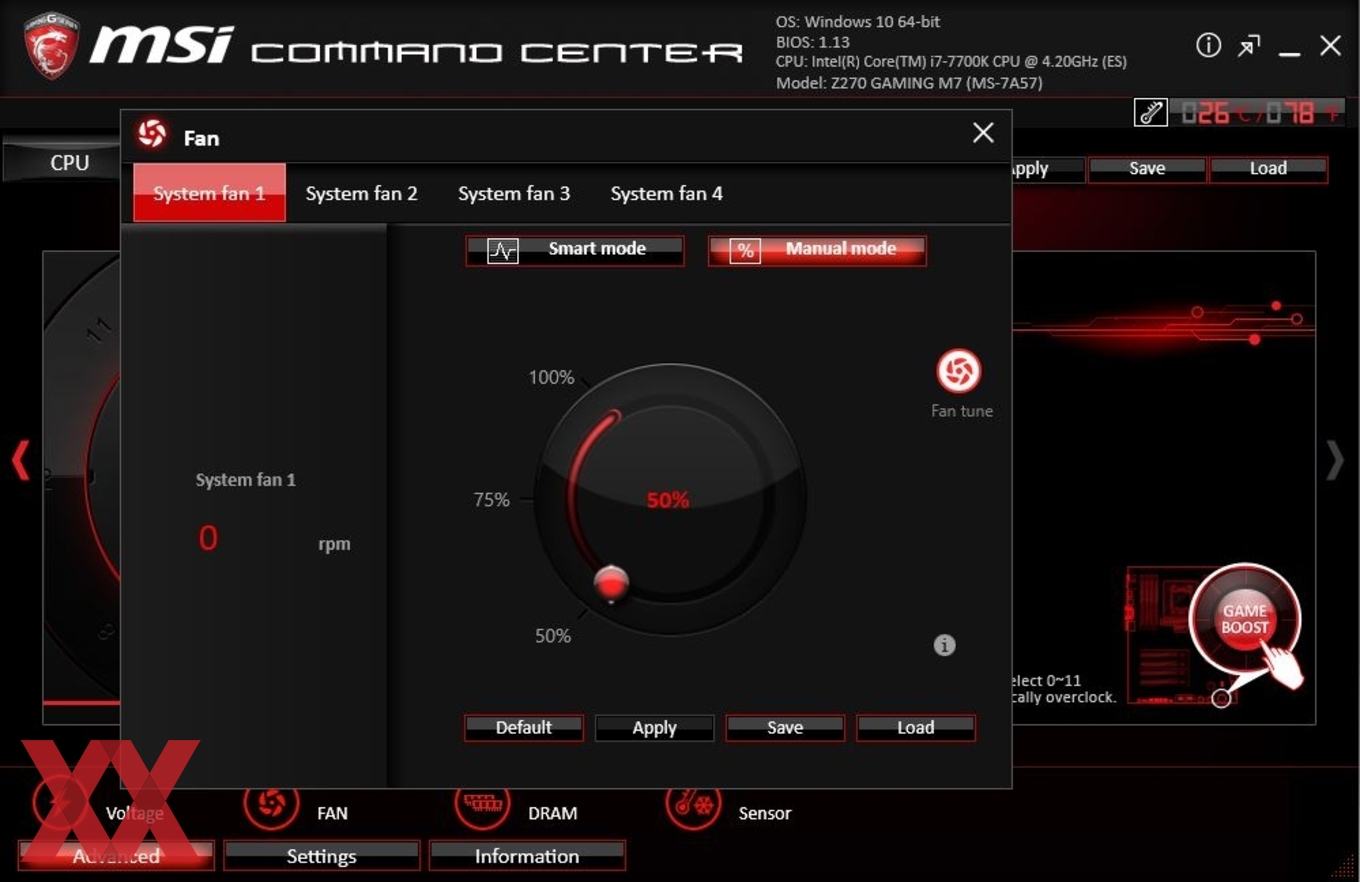Enable Smart mode
Viewport: 1360px width, 882px height.
pos(575,250)
